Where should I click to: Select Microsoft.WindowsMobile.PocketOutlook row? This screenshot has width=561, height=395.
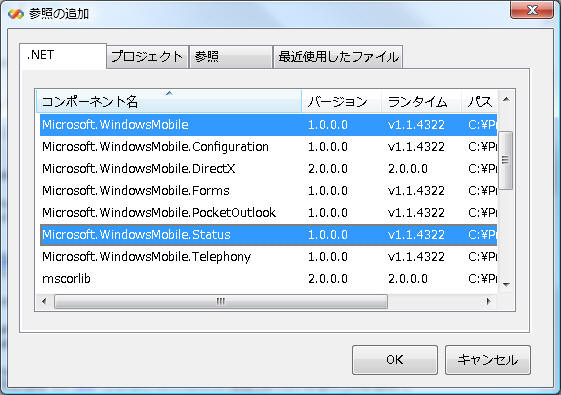268,213
